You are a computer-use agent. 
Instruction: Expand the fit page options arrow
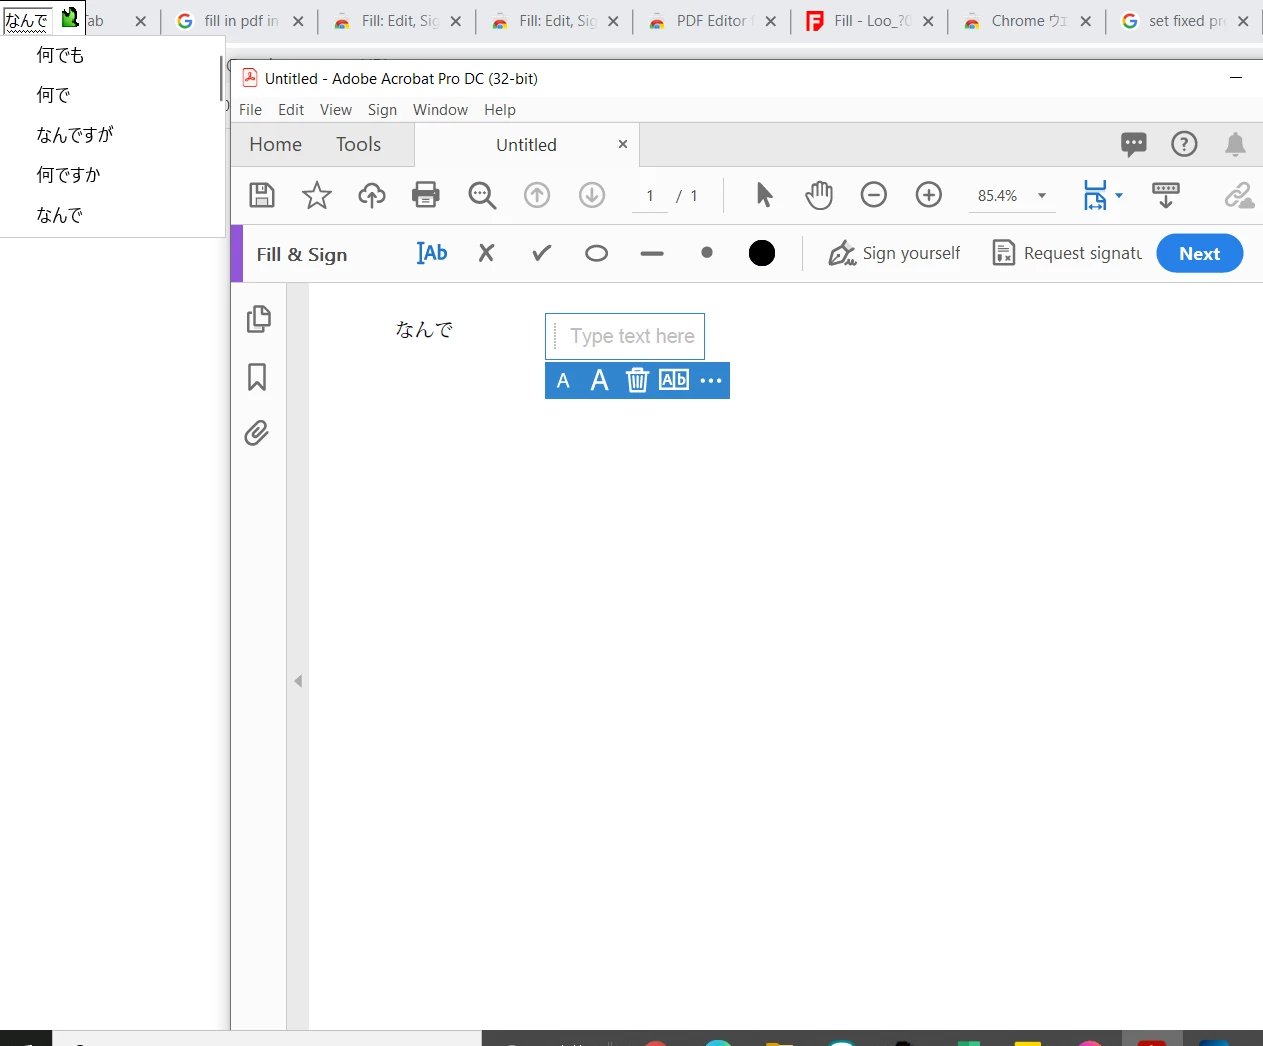pos(1119,196)
